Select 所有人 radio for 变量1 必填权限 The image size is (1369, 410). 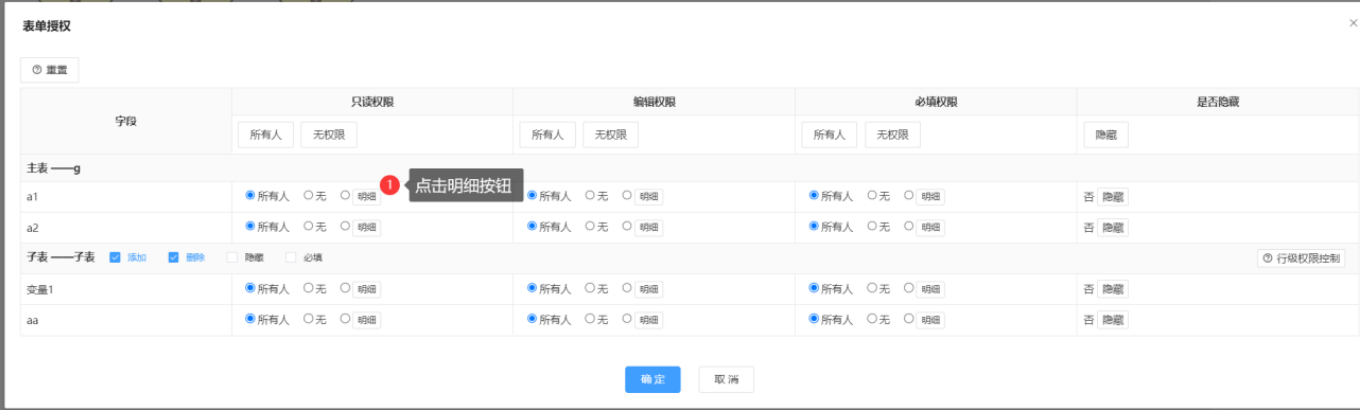(814, 288)
